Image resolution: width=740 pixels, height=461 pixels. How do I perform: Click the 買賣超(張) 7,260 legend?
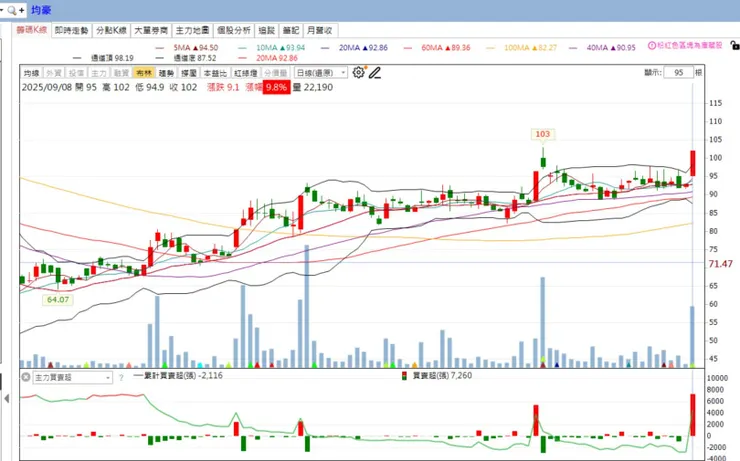coord(437,376)
